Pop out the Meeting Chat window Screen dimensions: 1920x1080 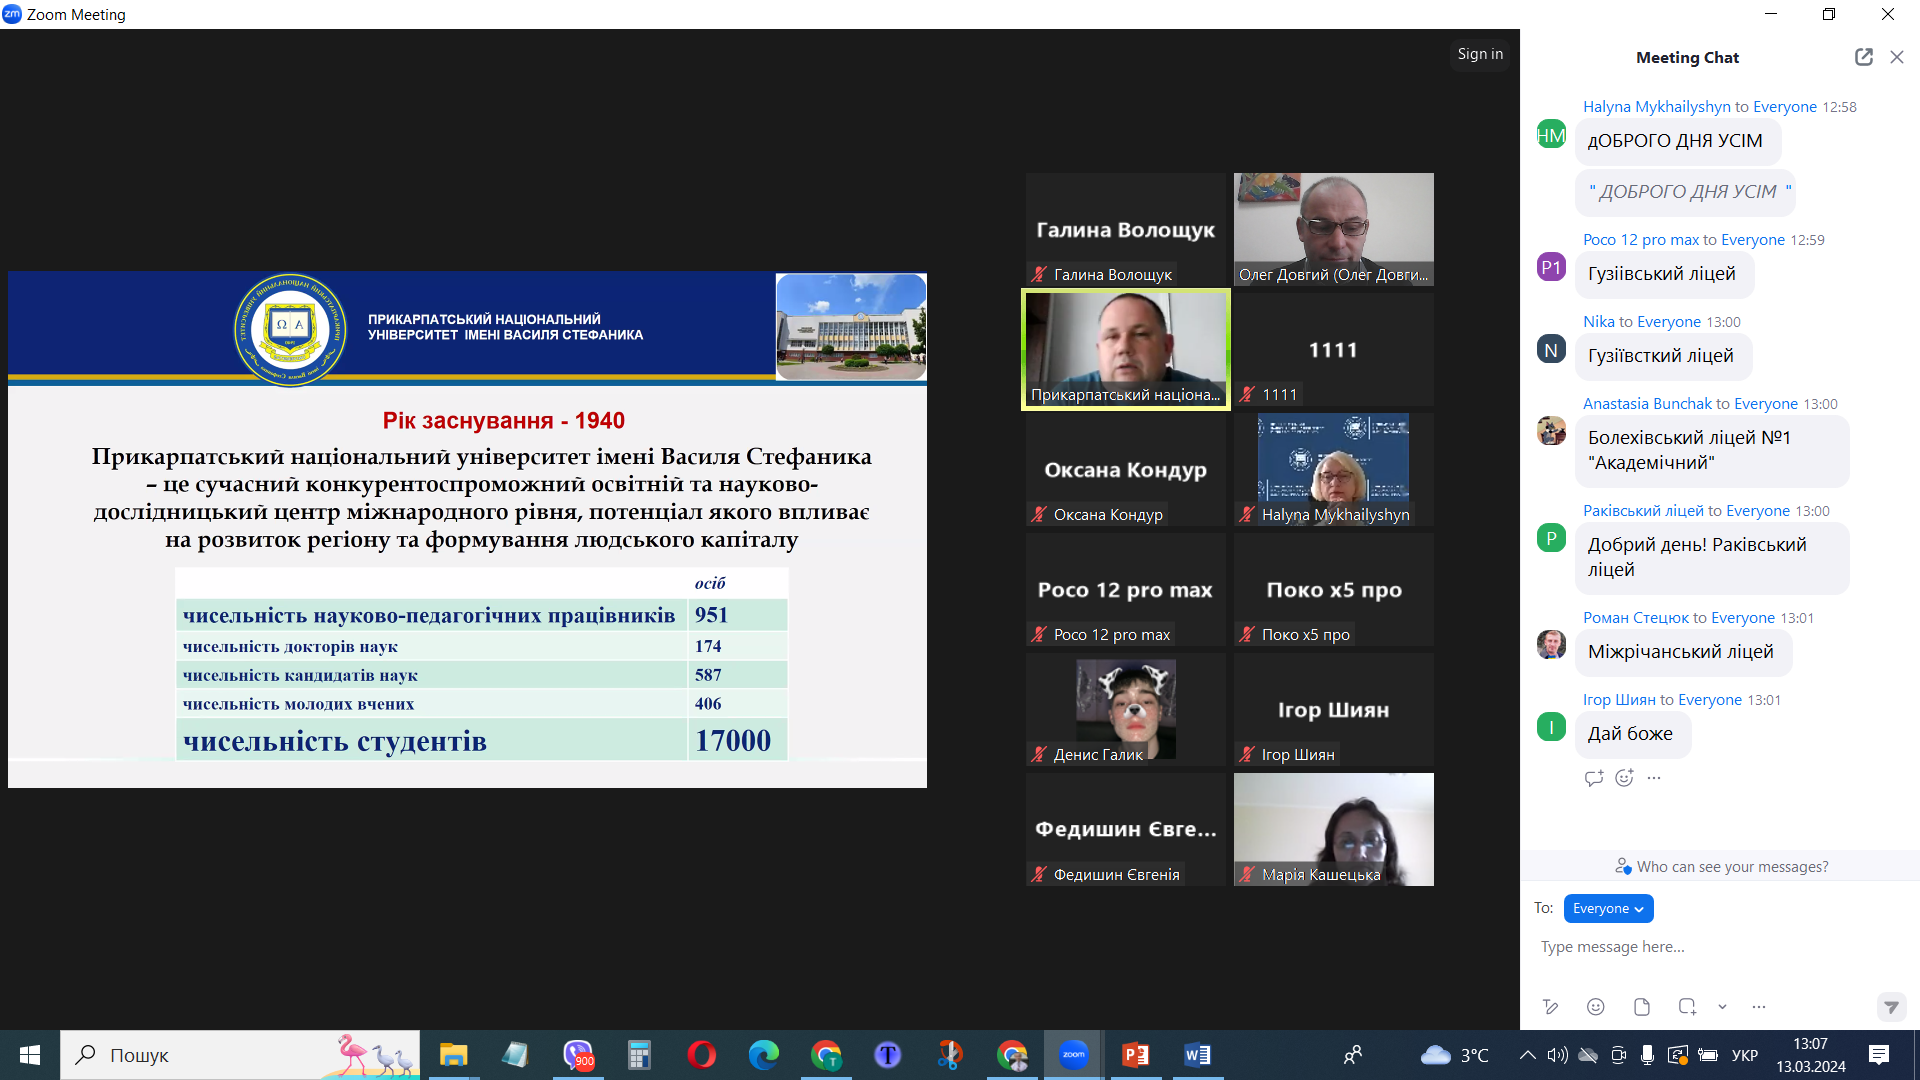[x=1864, y=57]
